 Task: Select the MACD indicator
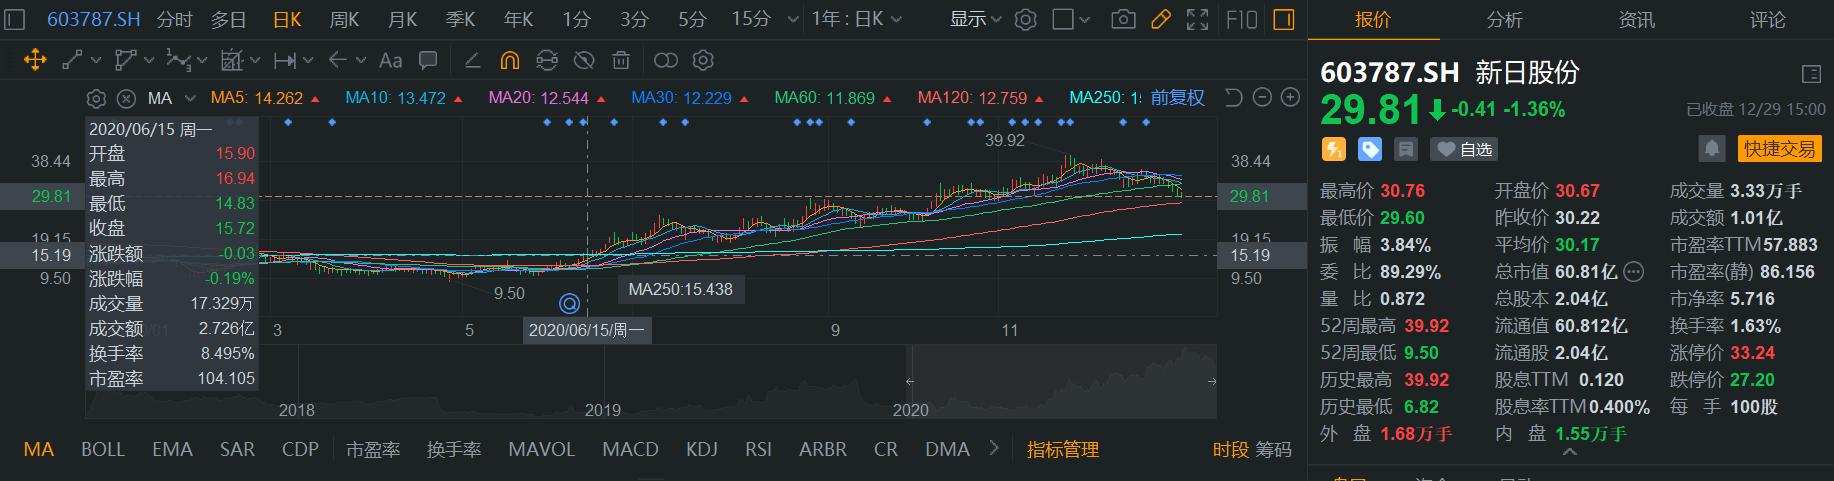click(630, 449)
